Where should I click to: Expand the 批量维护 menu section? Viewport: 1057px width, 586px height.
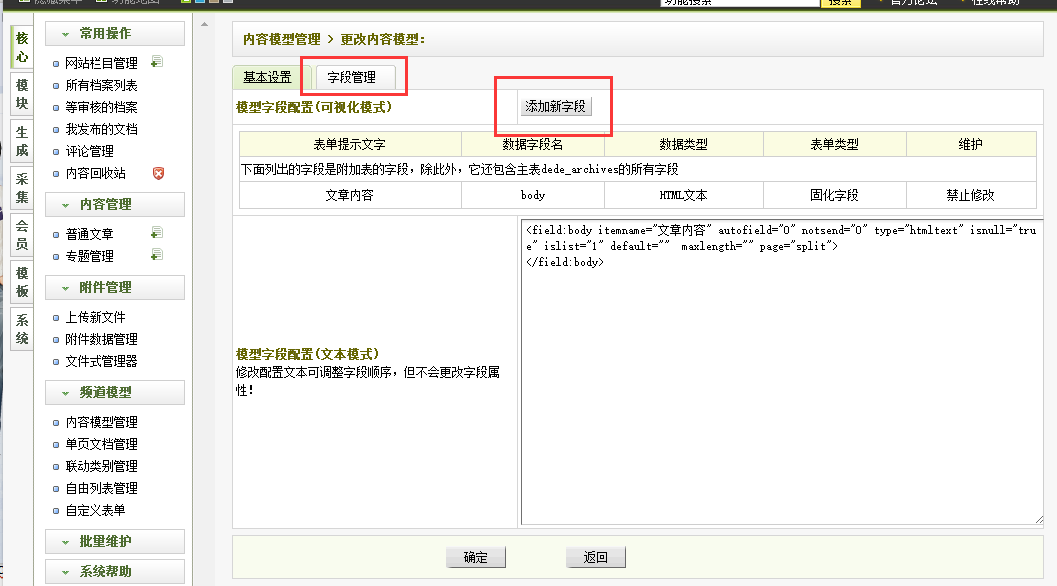coord(115,541)
